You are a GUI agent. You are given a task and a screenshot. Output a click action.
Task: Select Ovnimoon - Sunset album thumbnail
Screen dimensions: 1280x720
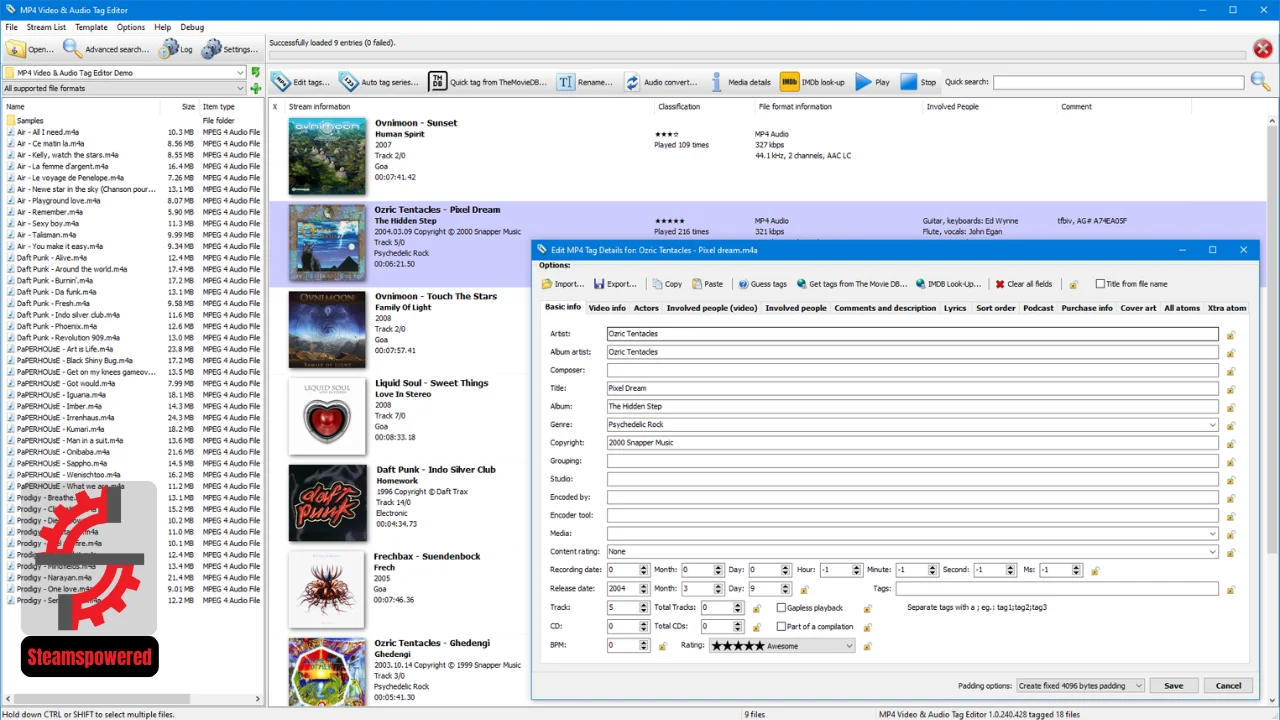pyautogui.click(x=327, y=156)
